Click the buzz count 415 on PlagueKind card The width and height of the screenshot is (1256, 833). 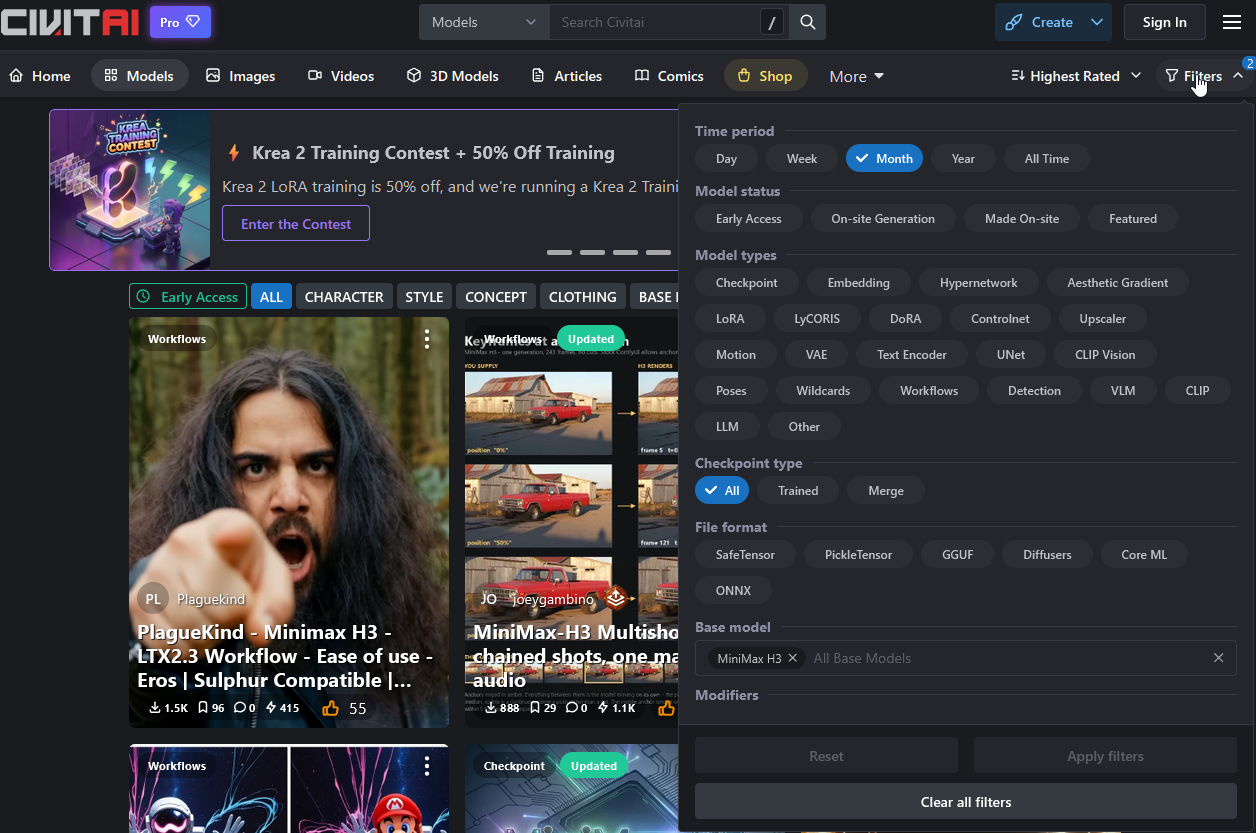(x=282, y=708)
